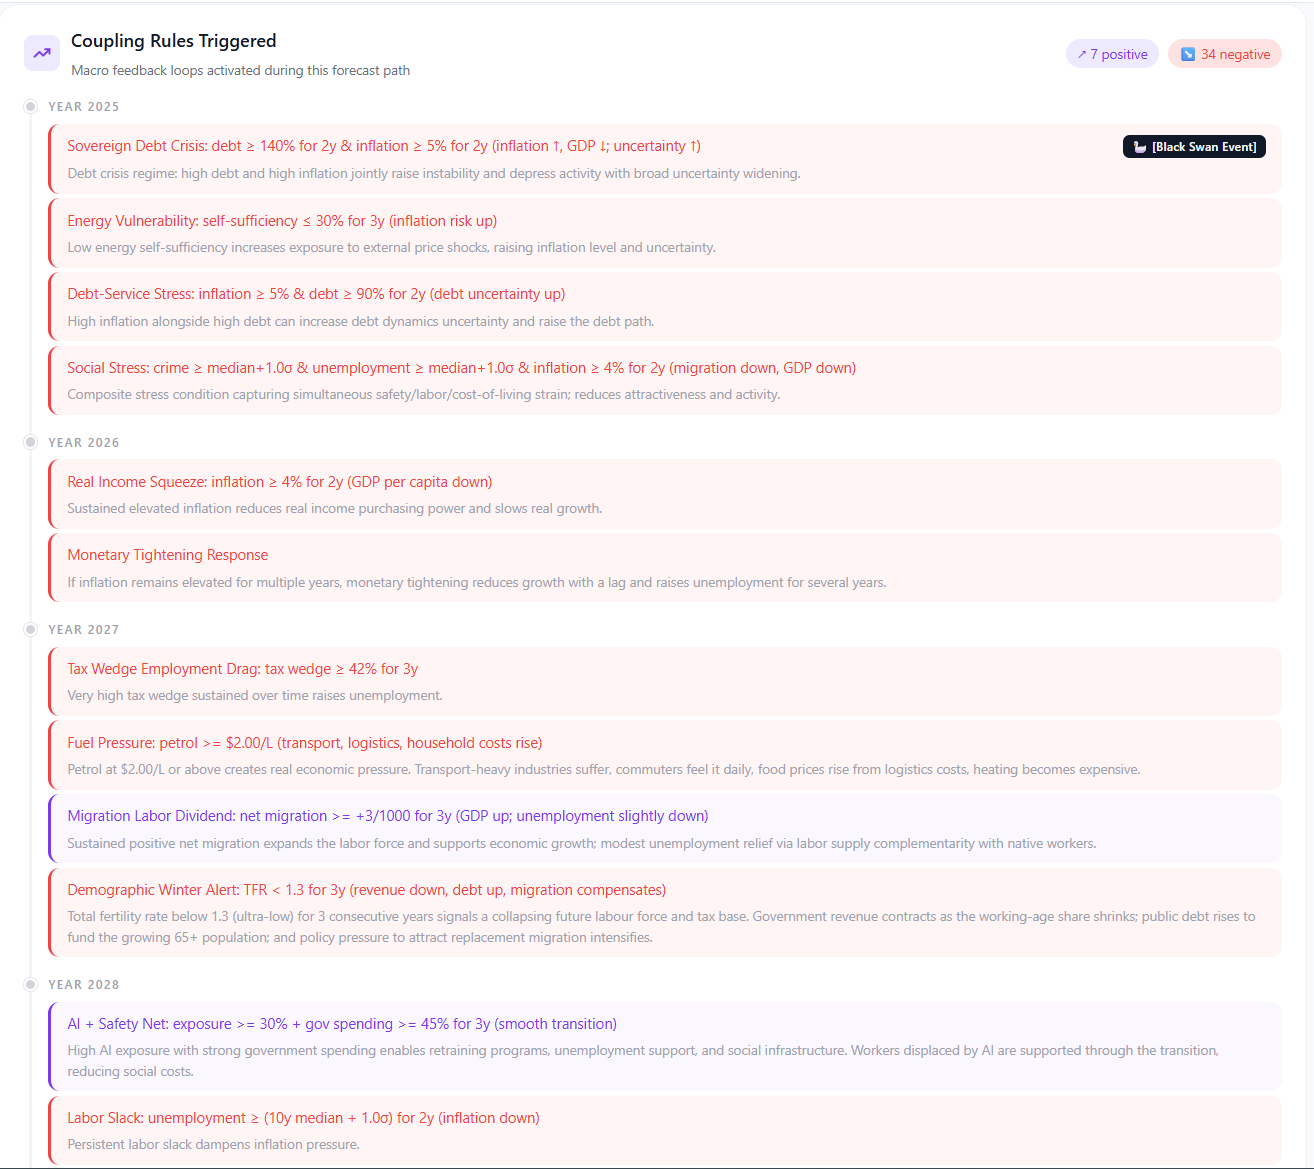Select the Year 2025 timeline node
This screenshot has height=1169, width=1314.
point(30,106)
